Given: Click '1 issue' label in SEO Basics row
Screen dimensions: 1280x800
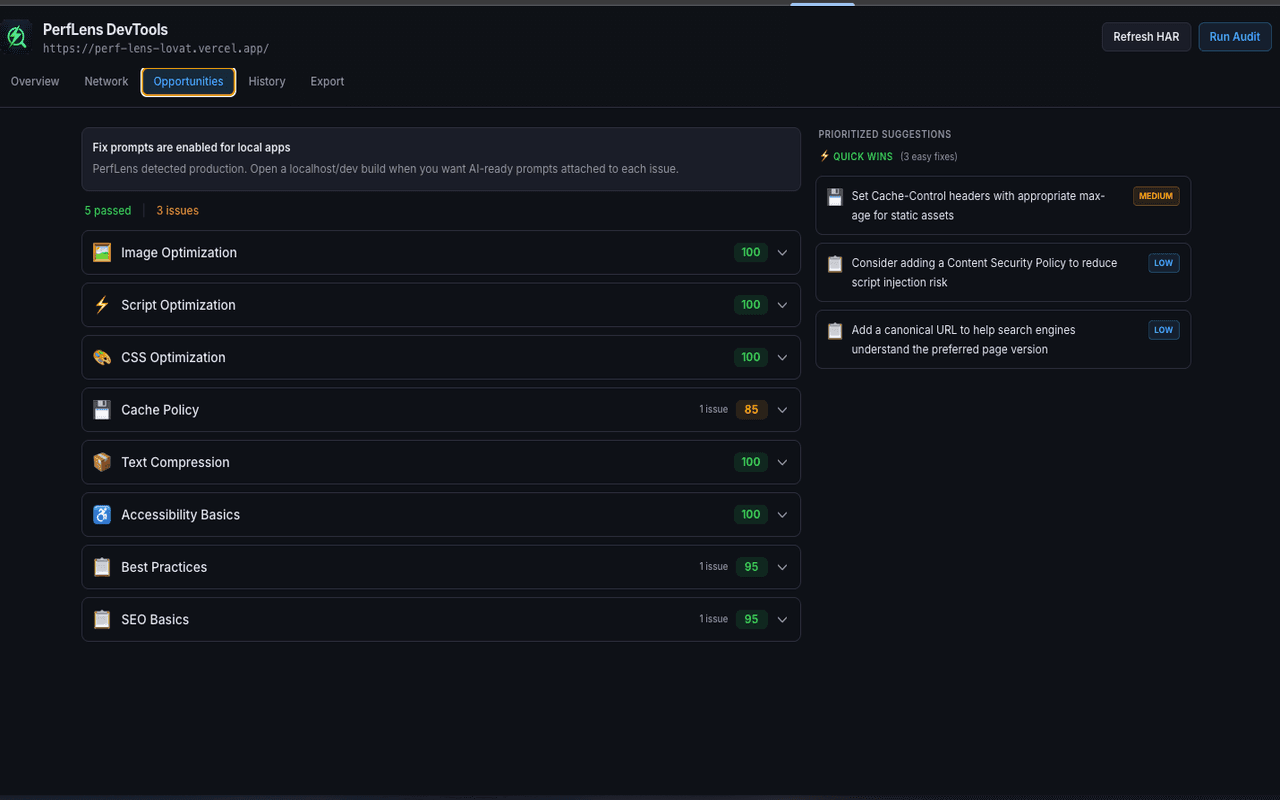Looking at the screenshot, I should [x=714, y=619].
